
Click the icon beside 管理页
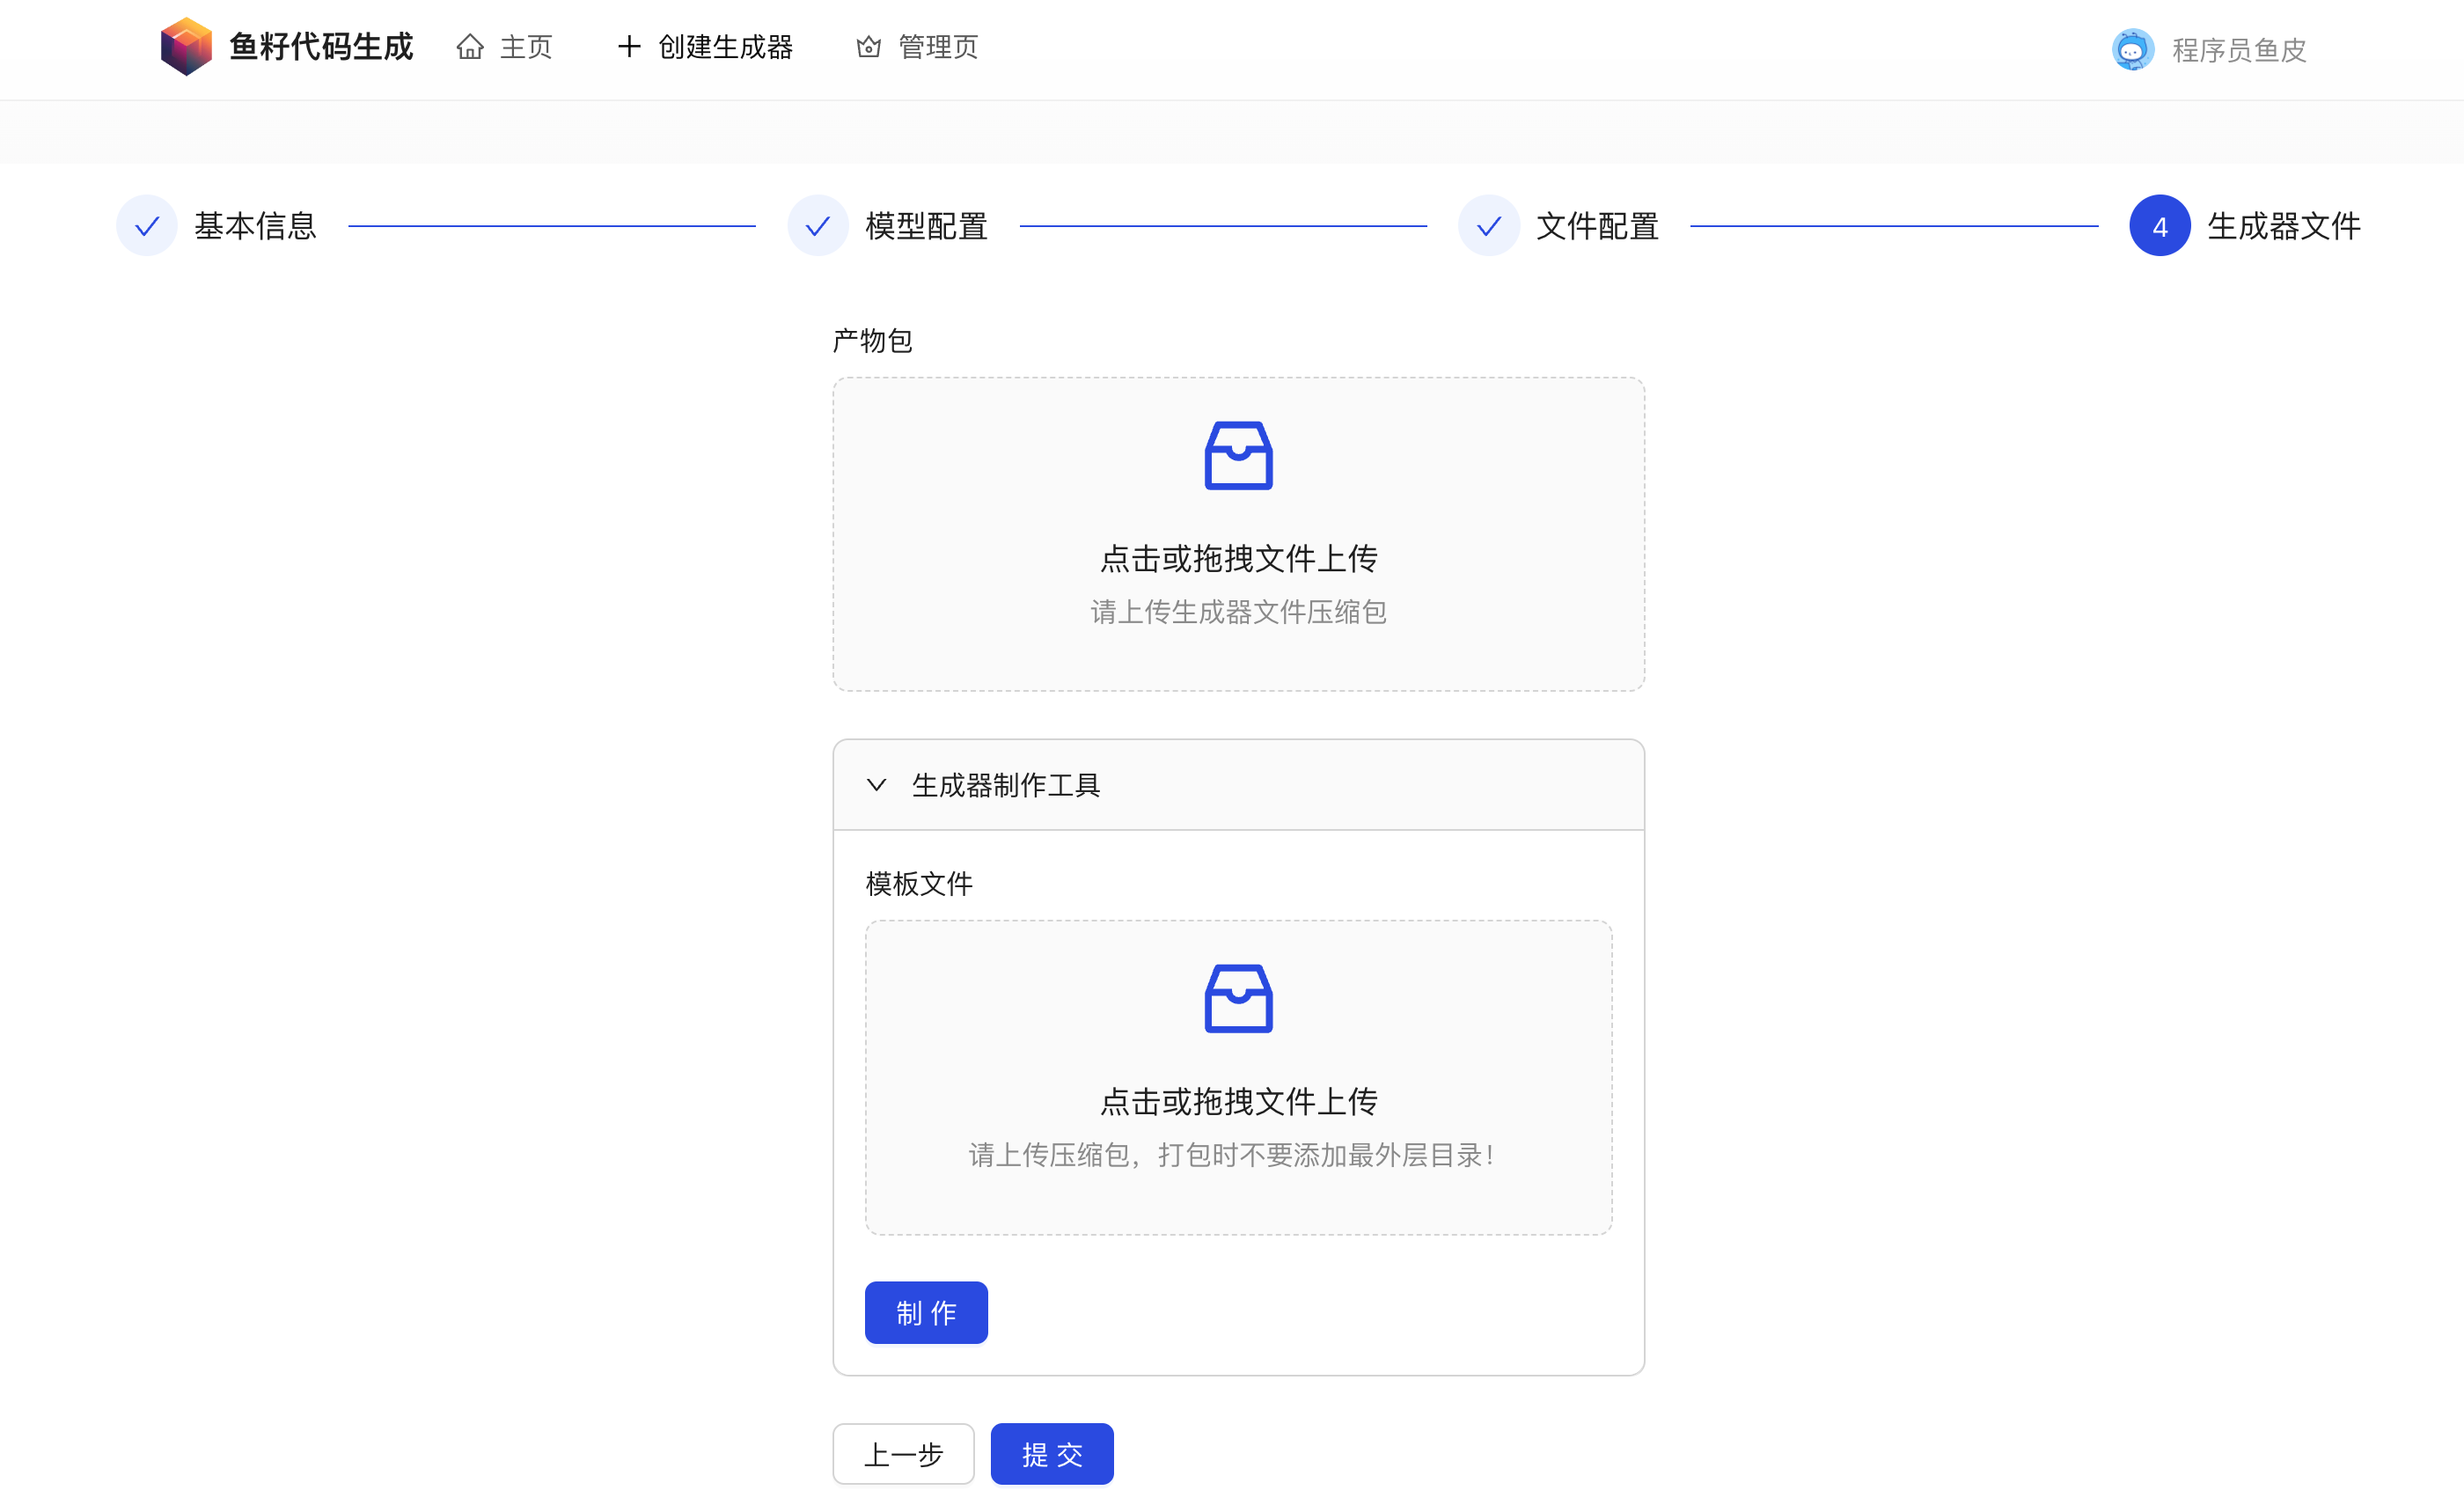868,46
